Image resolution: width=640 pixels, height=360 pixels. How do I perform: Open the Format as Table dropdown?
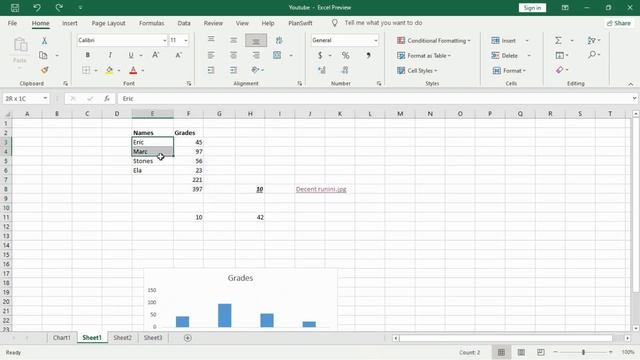pyautogui.click(x=424, y=56)
